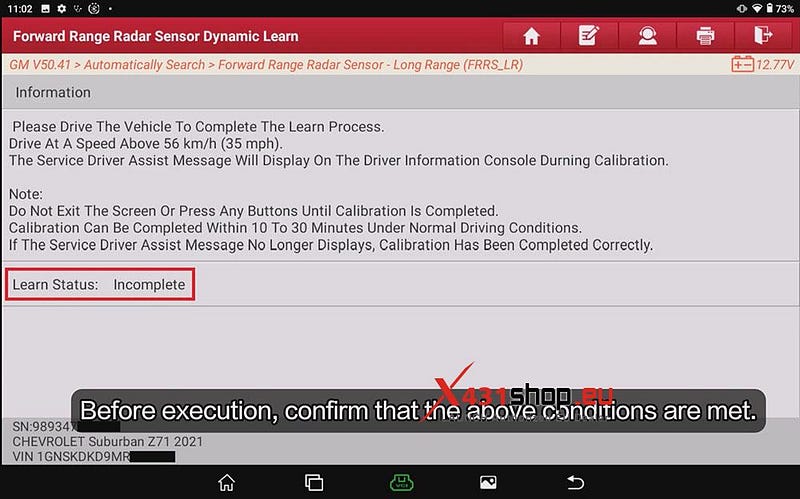Tap 'Please Drive The Vehicle To Complete' line
Screen dimensions: 800x499
click(x=198, y=127)
